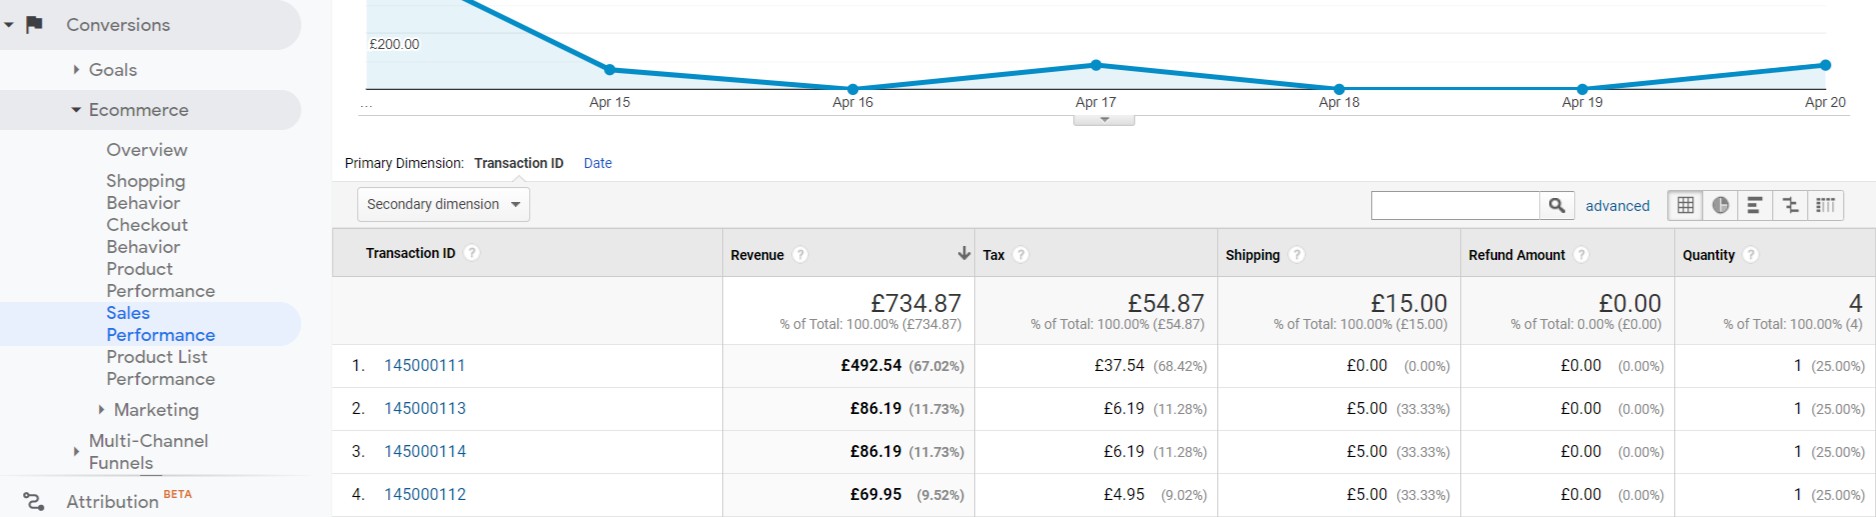Click the Apr 17 data point on chart
This screenshot has width=1876, height=517.
pyautogui.click(x=1096, y=65)
